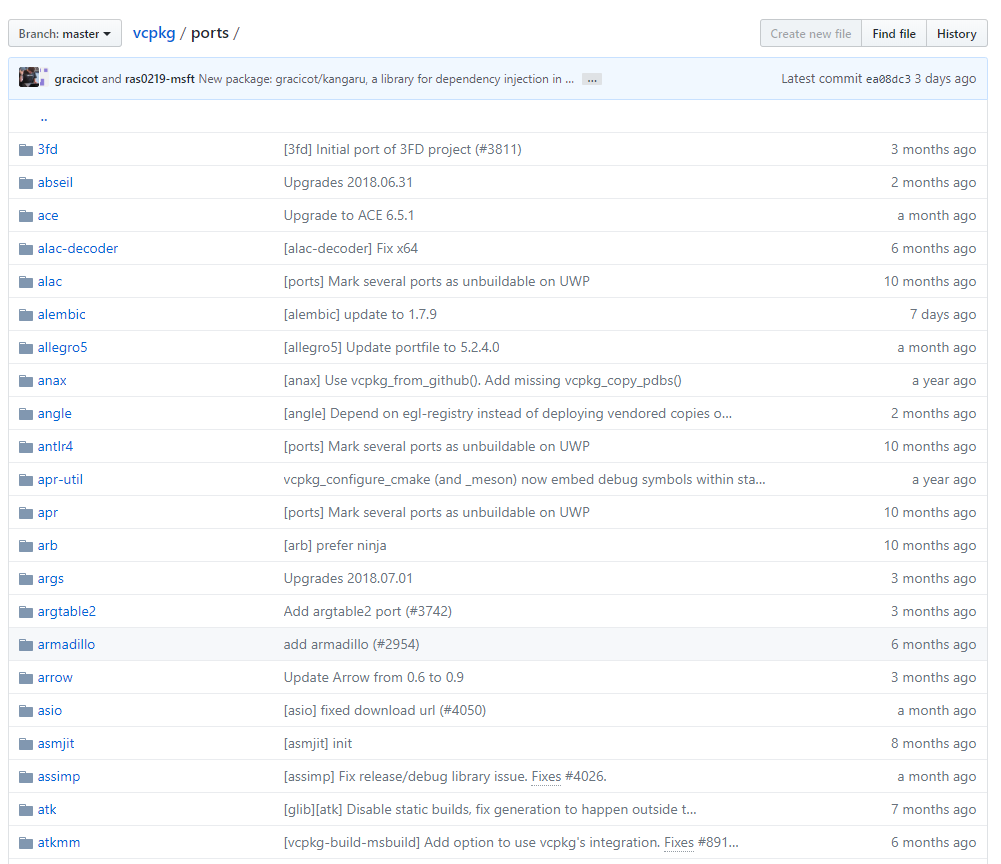Click the folder icon beside argtable2
Viewport: 1001px width, 864px height.
tap(26, 612)
